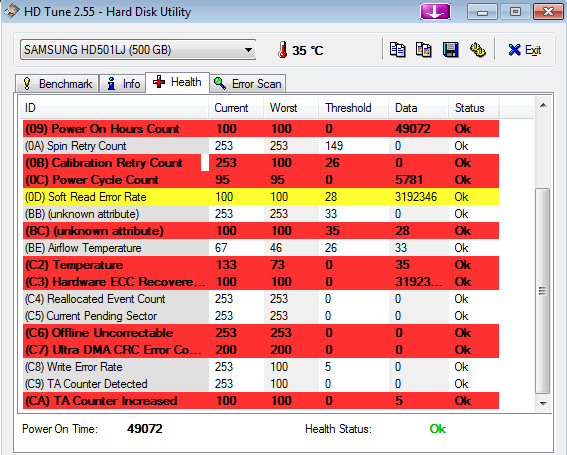Switch to the Info tab
Image resolution: width=567 pixels, height=455 pixels.
[x=123, y=84]
